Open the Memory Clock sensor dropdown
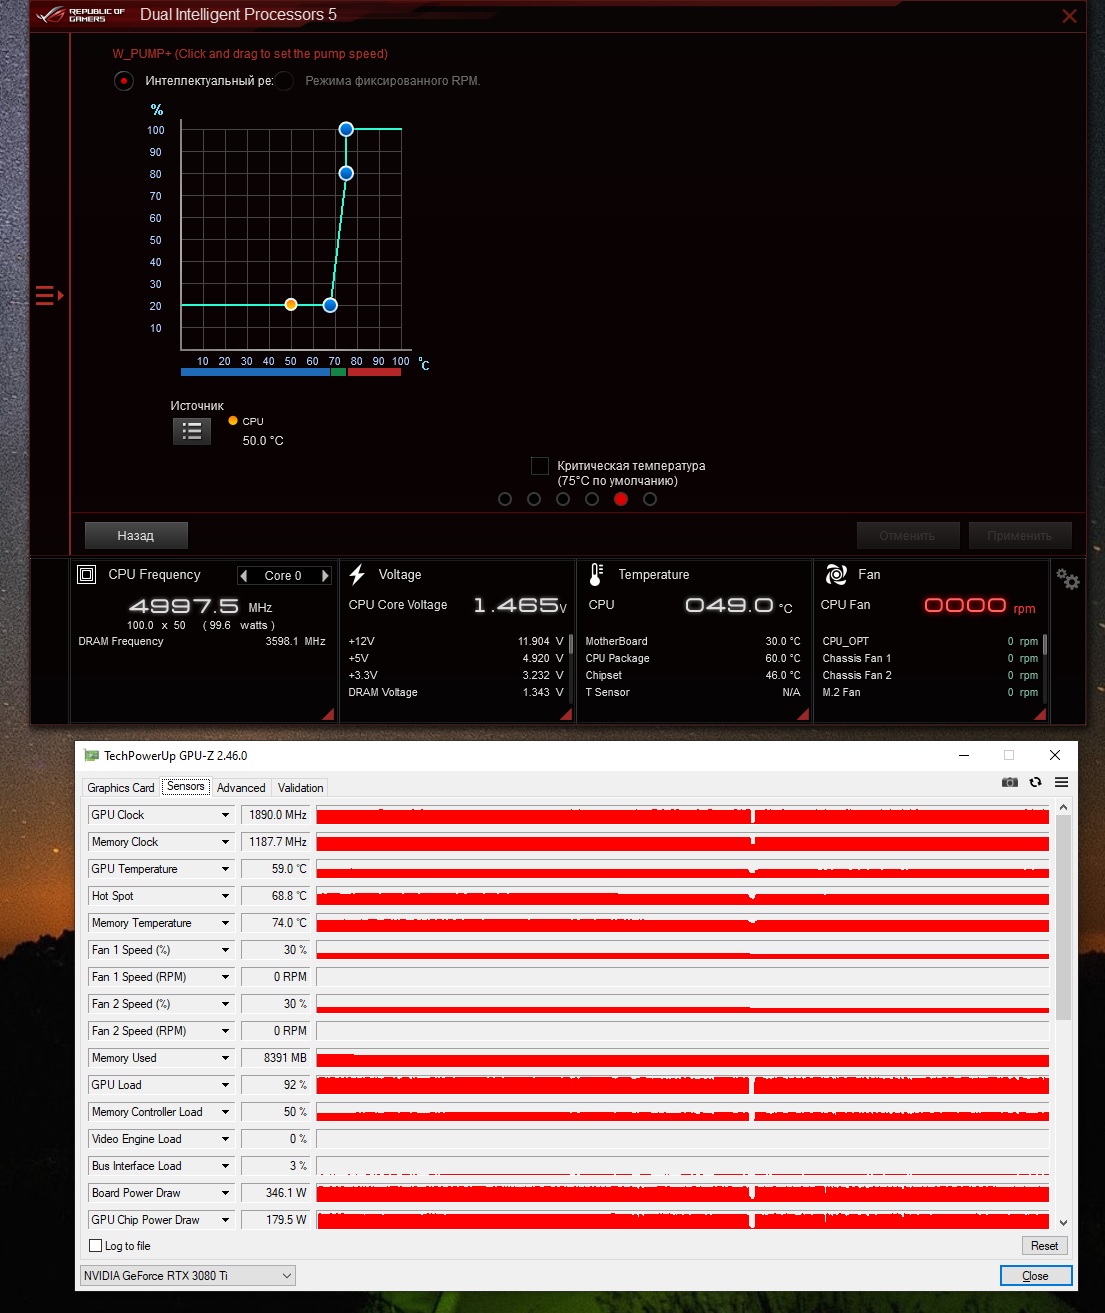1105x1313 pixels. tap(225, 842)
